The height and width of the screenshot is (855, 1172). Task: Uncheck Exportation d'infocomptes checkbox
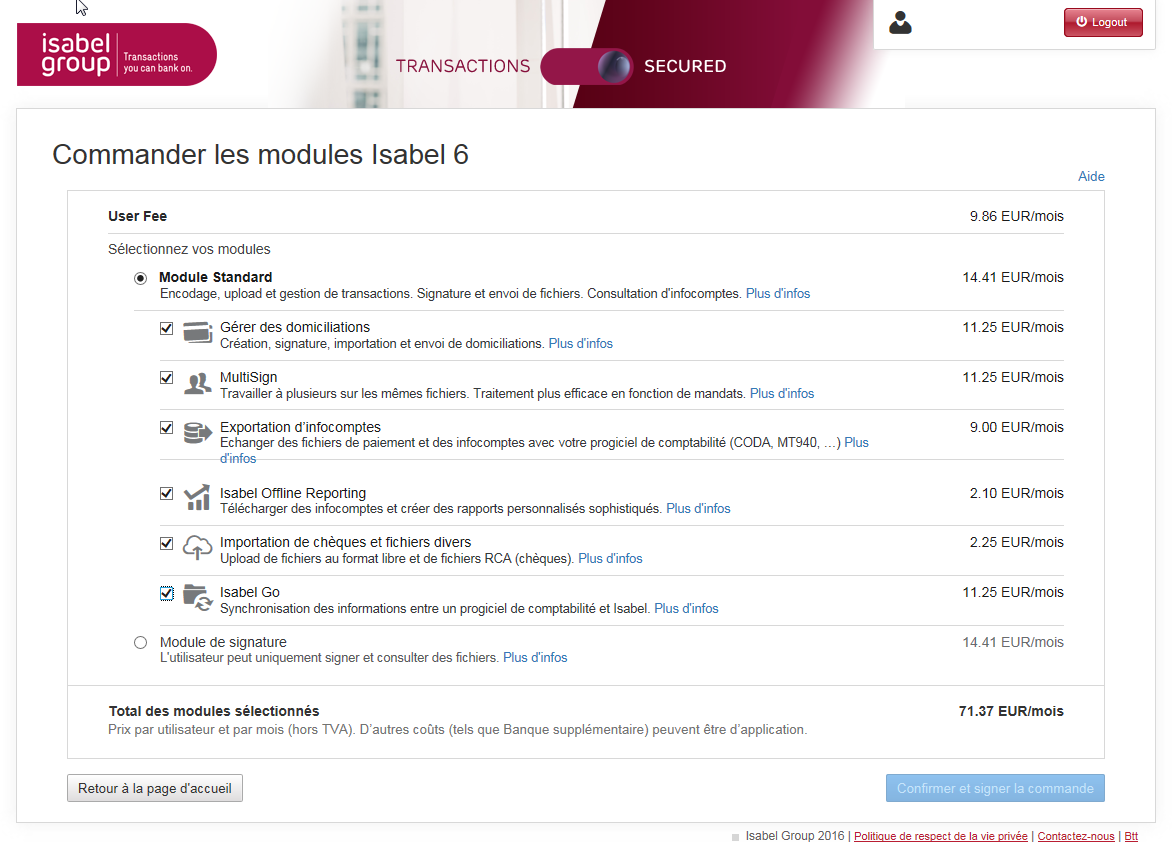click(167, 428)
